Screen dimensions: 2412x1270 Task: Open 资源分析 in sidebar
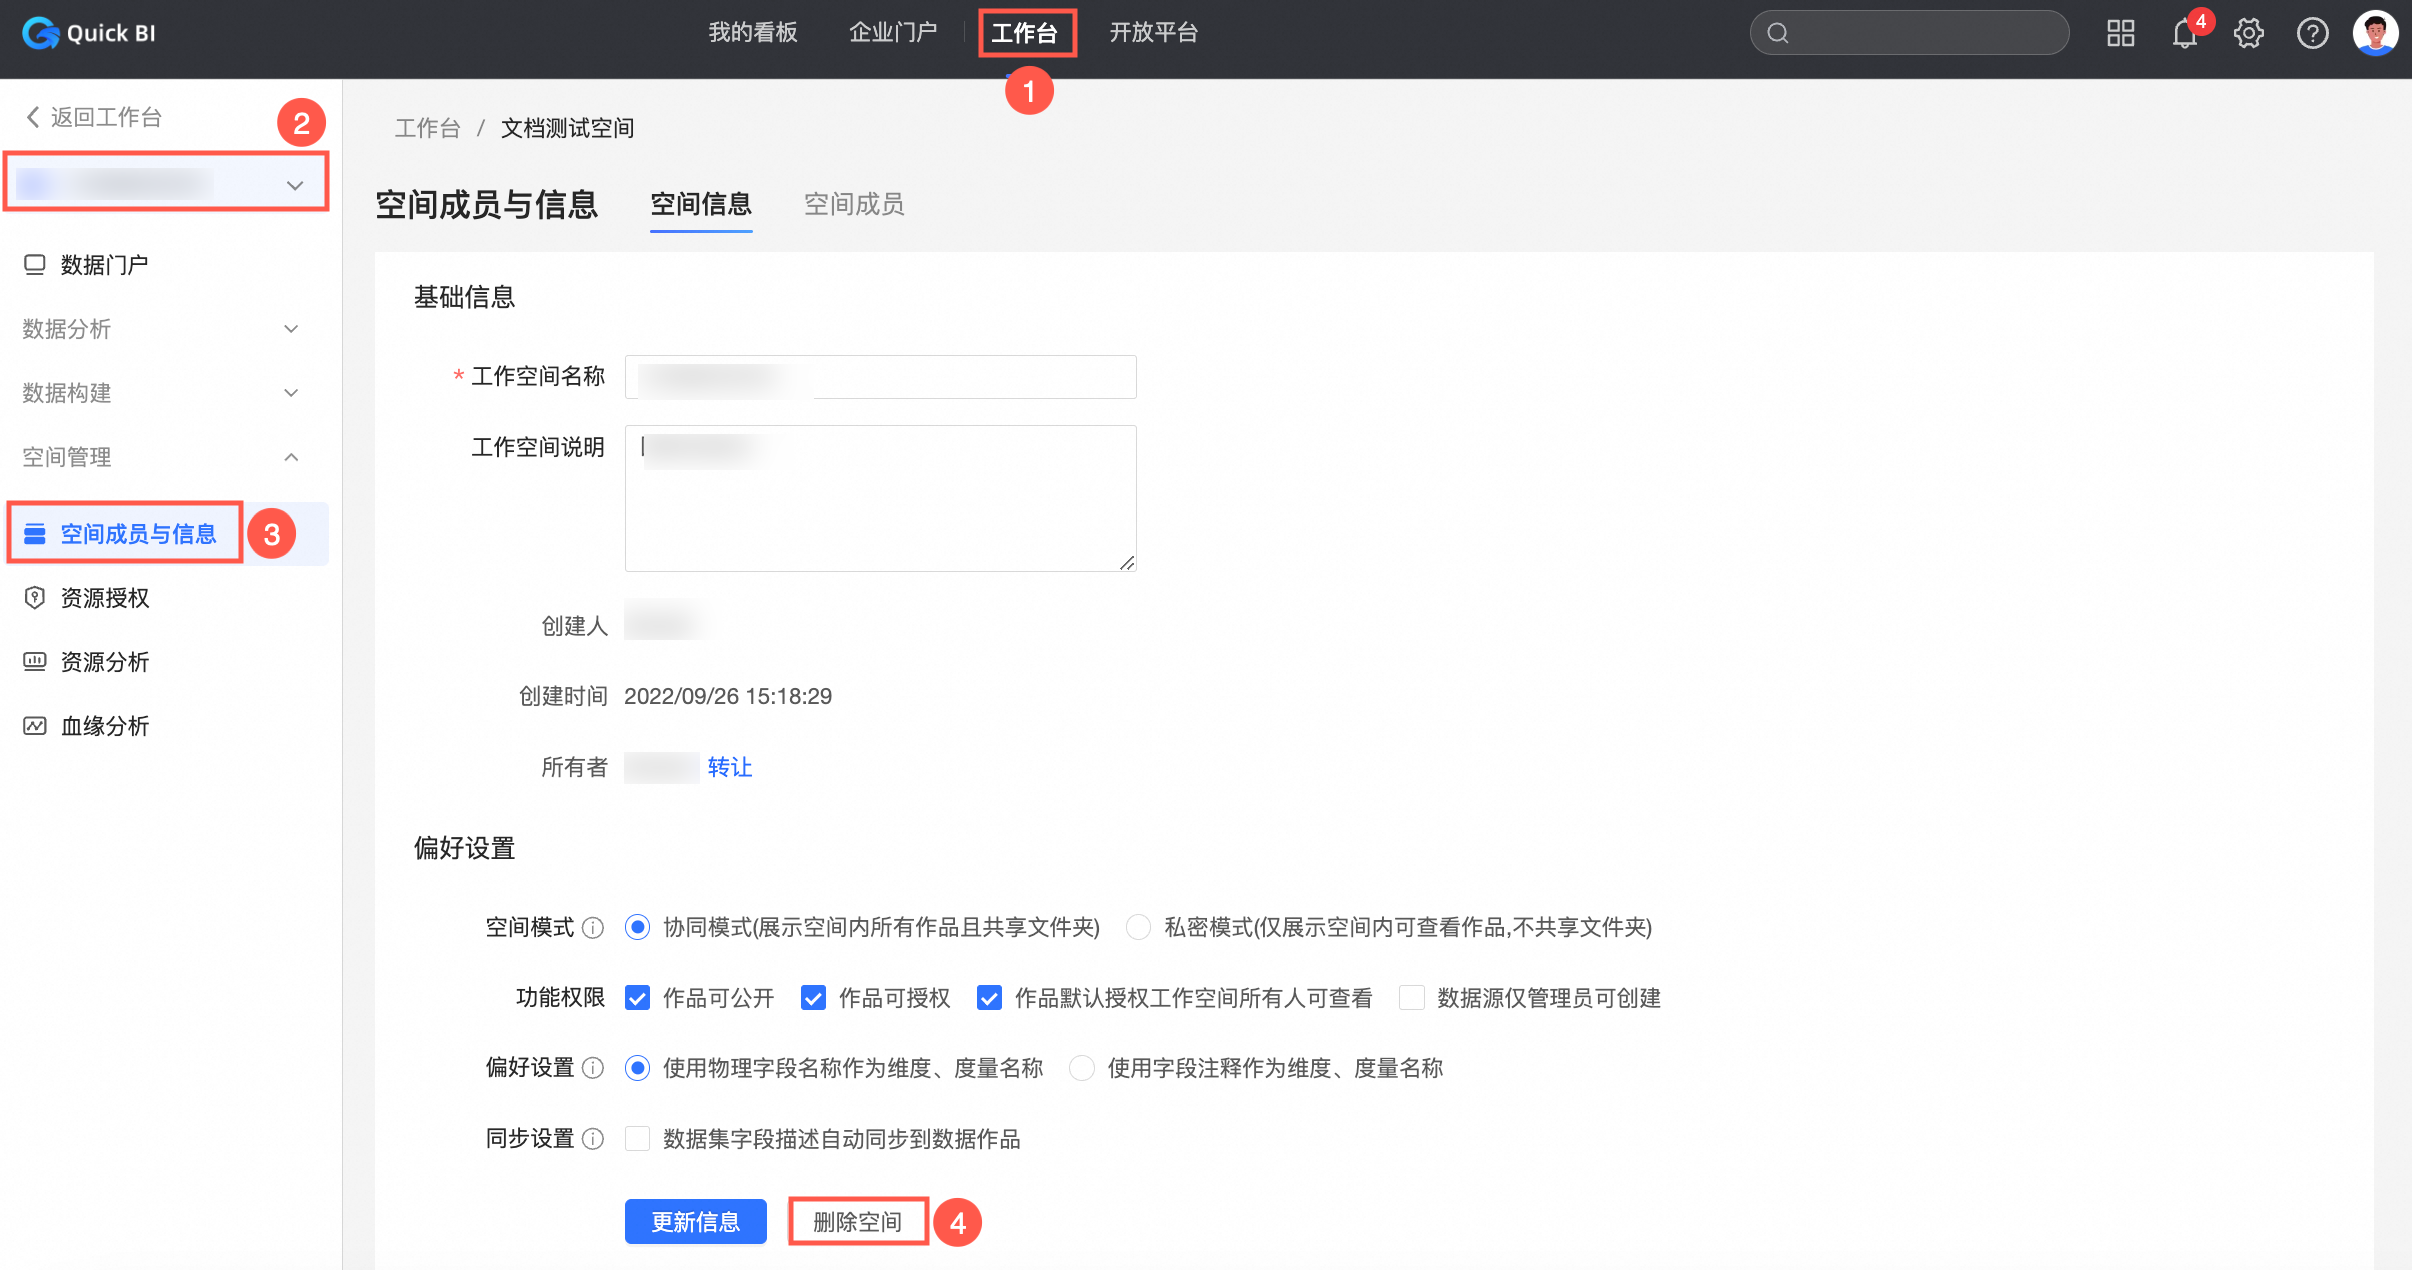[x=105, y=662]
